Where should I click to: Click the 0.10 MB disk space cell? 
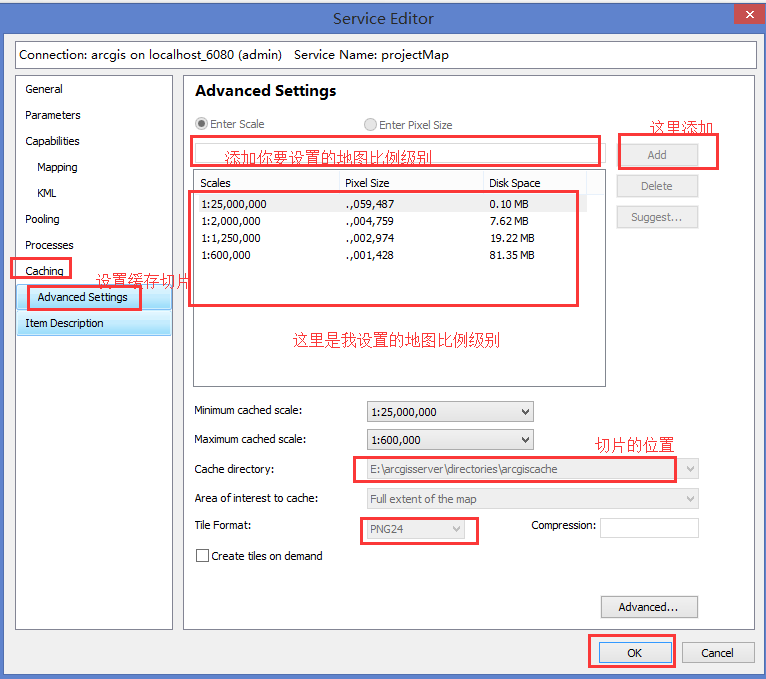509,204
